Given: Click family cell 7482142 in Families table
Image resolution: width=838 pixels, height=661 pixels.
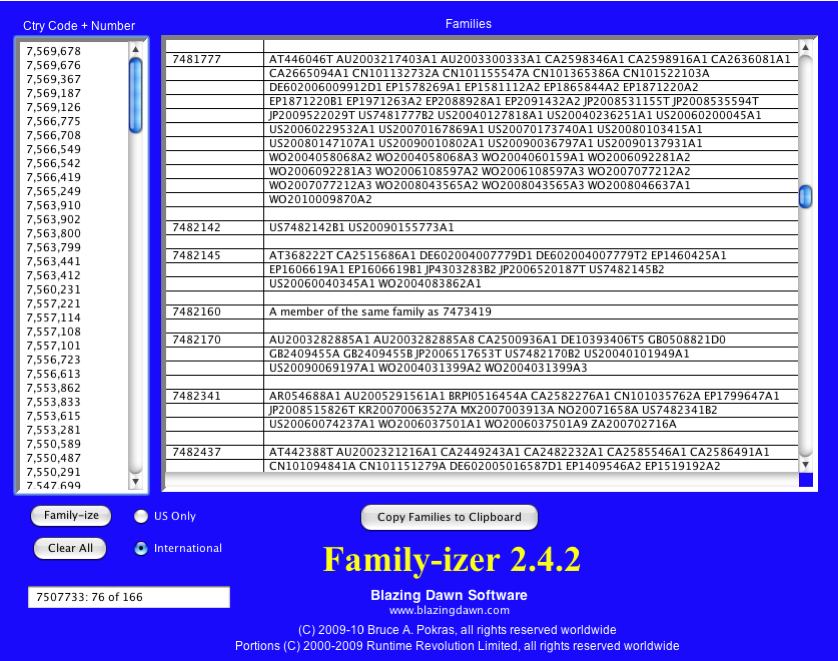Looking at the screenshot, I should pos(215,228).
